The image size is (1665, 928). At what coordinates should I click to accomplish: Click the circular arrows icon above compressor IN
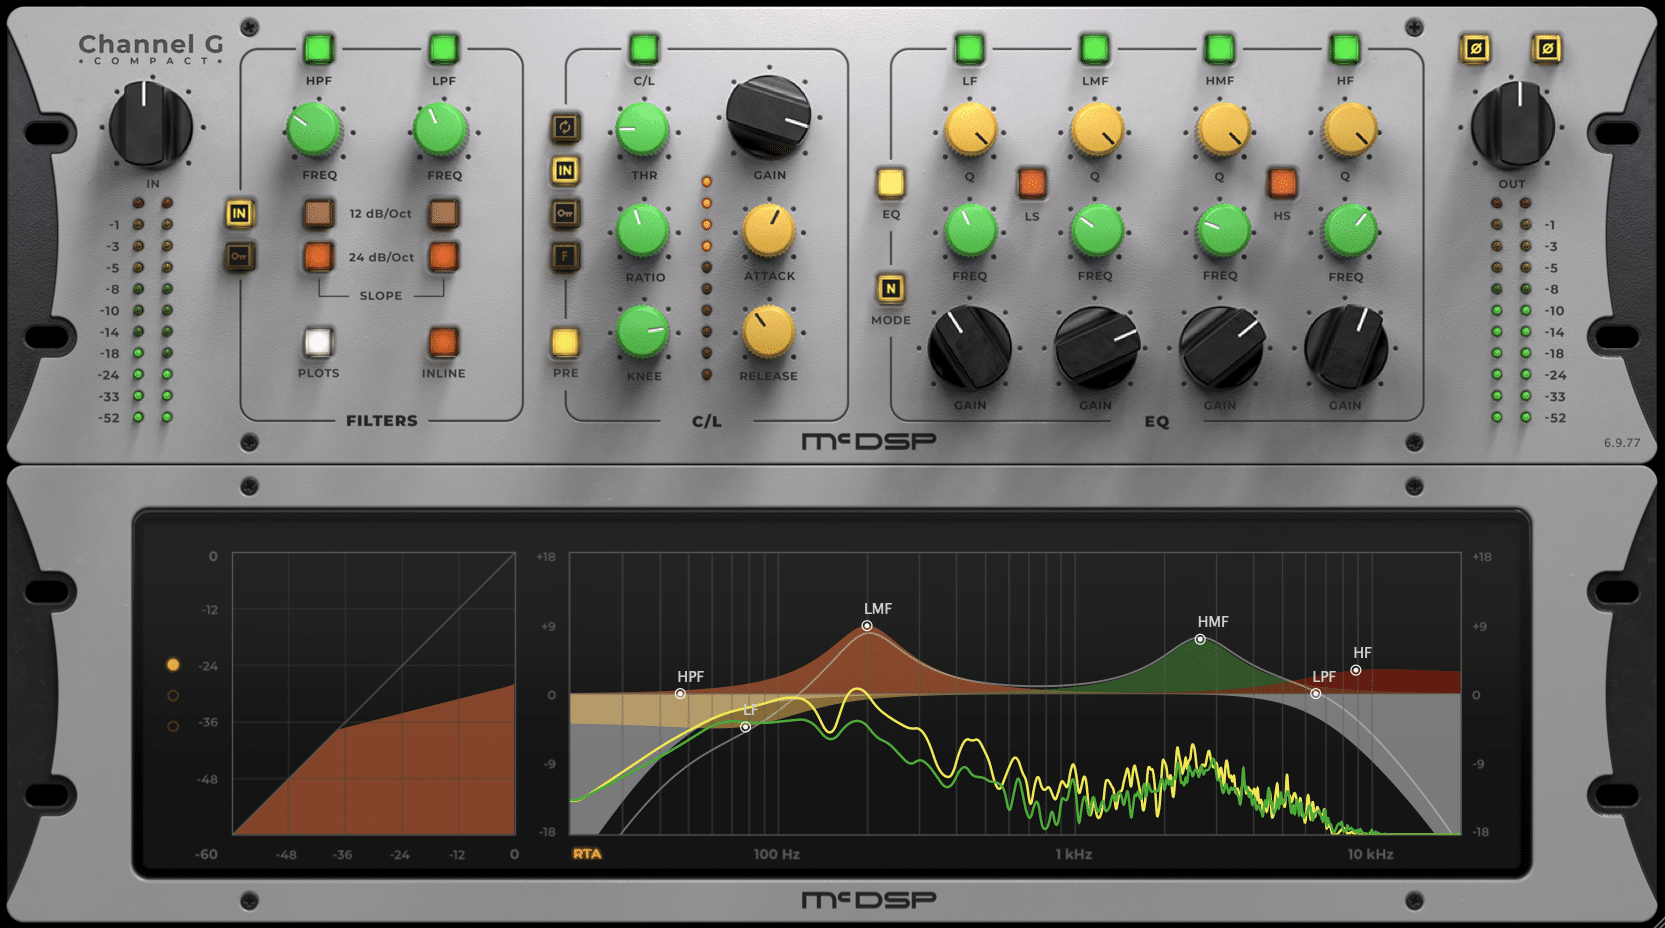point(565,127)
